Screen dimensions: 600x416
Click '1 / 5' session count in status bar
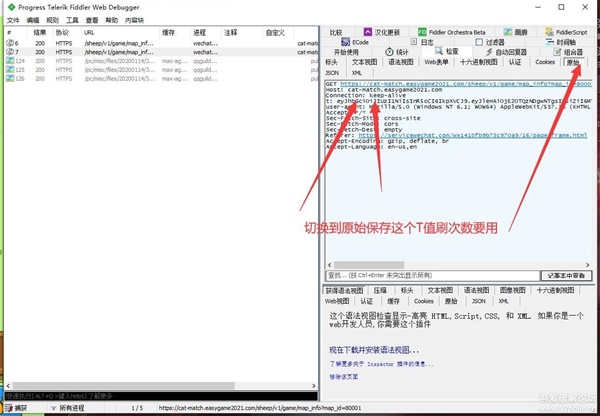coord(137,408)
